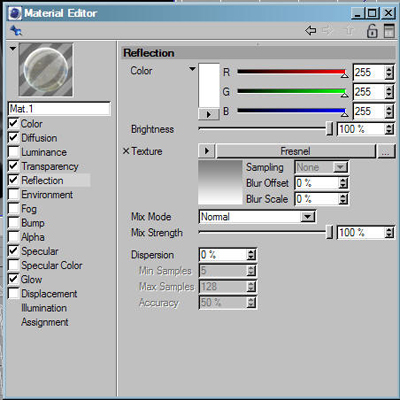Click the Reflection section header text
This screenshot has height=400, width=400.
(x=149, y=53)
